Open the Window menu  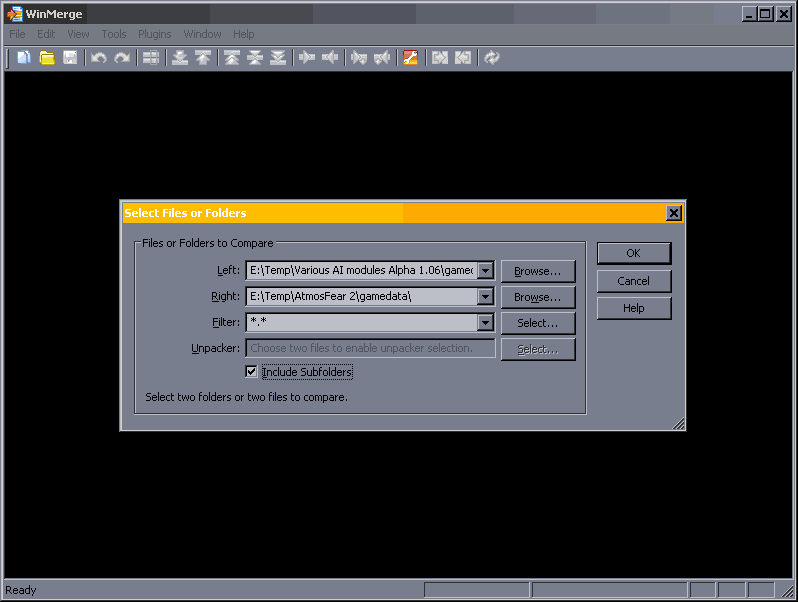click(202, 34)
